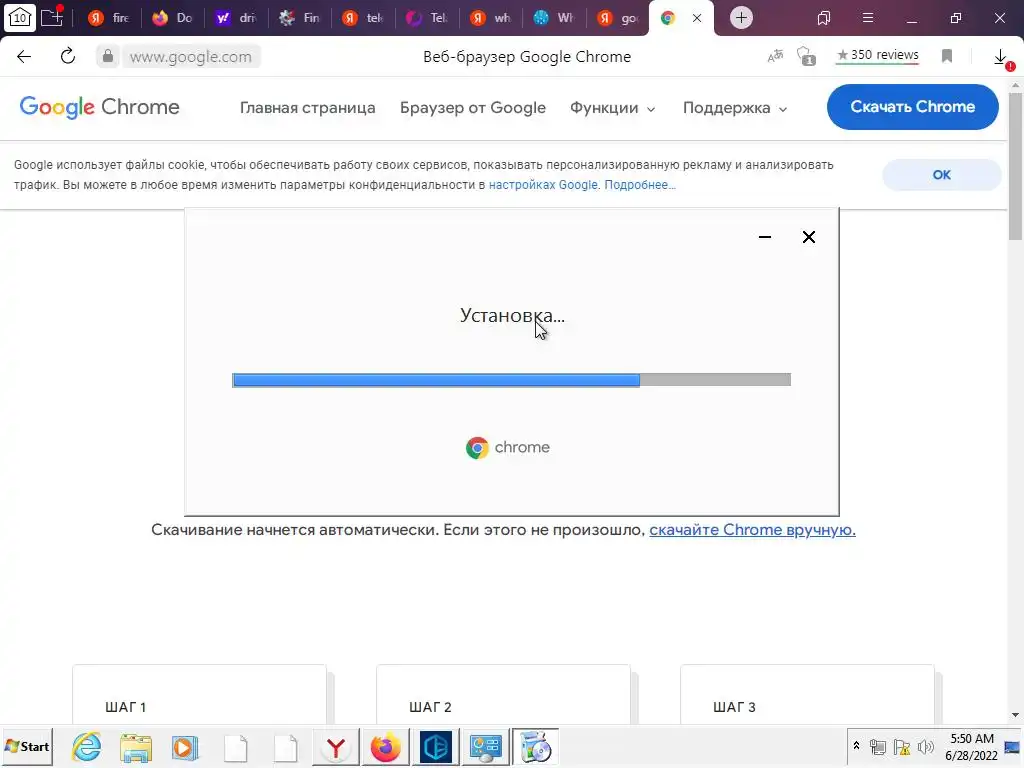Viewport: 1024px width, 768px height.
Task: Open the Yahoo 'dri' tab
Action: 236,18
